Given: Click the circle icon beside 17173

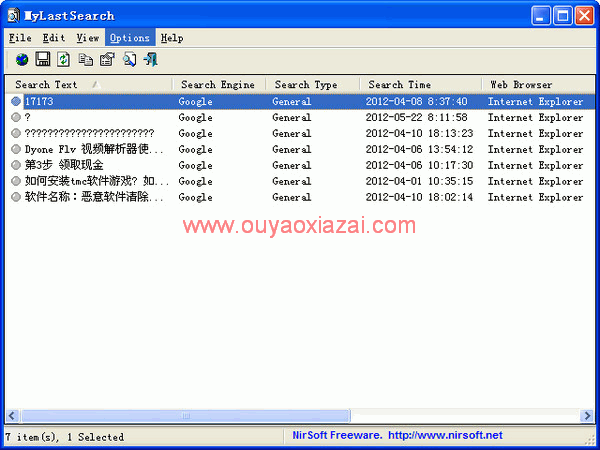Looking at the screenshot, I should coord(16,101).
